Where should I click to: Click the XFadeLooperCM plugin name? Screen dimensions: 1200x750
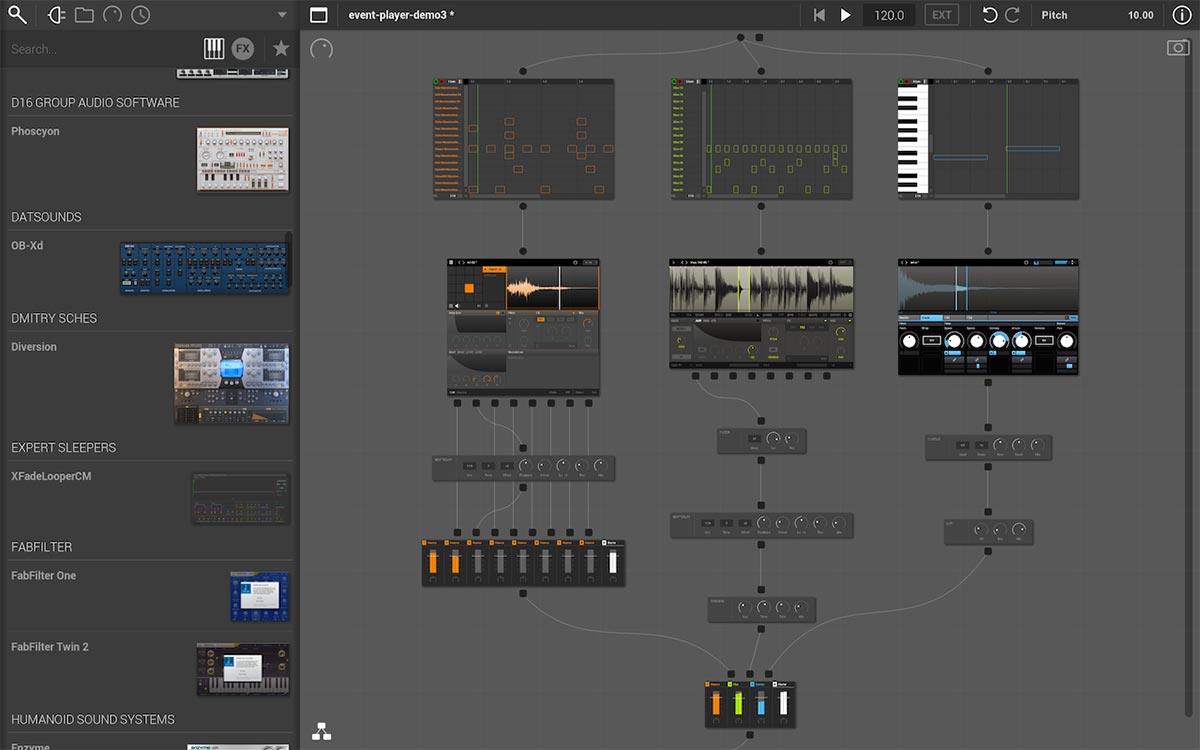coord(51,476)
